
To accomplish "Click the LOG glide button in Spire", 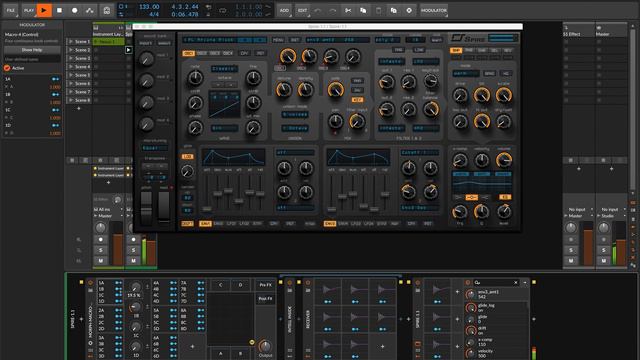I will 188,157.
